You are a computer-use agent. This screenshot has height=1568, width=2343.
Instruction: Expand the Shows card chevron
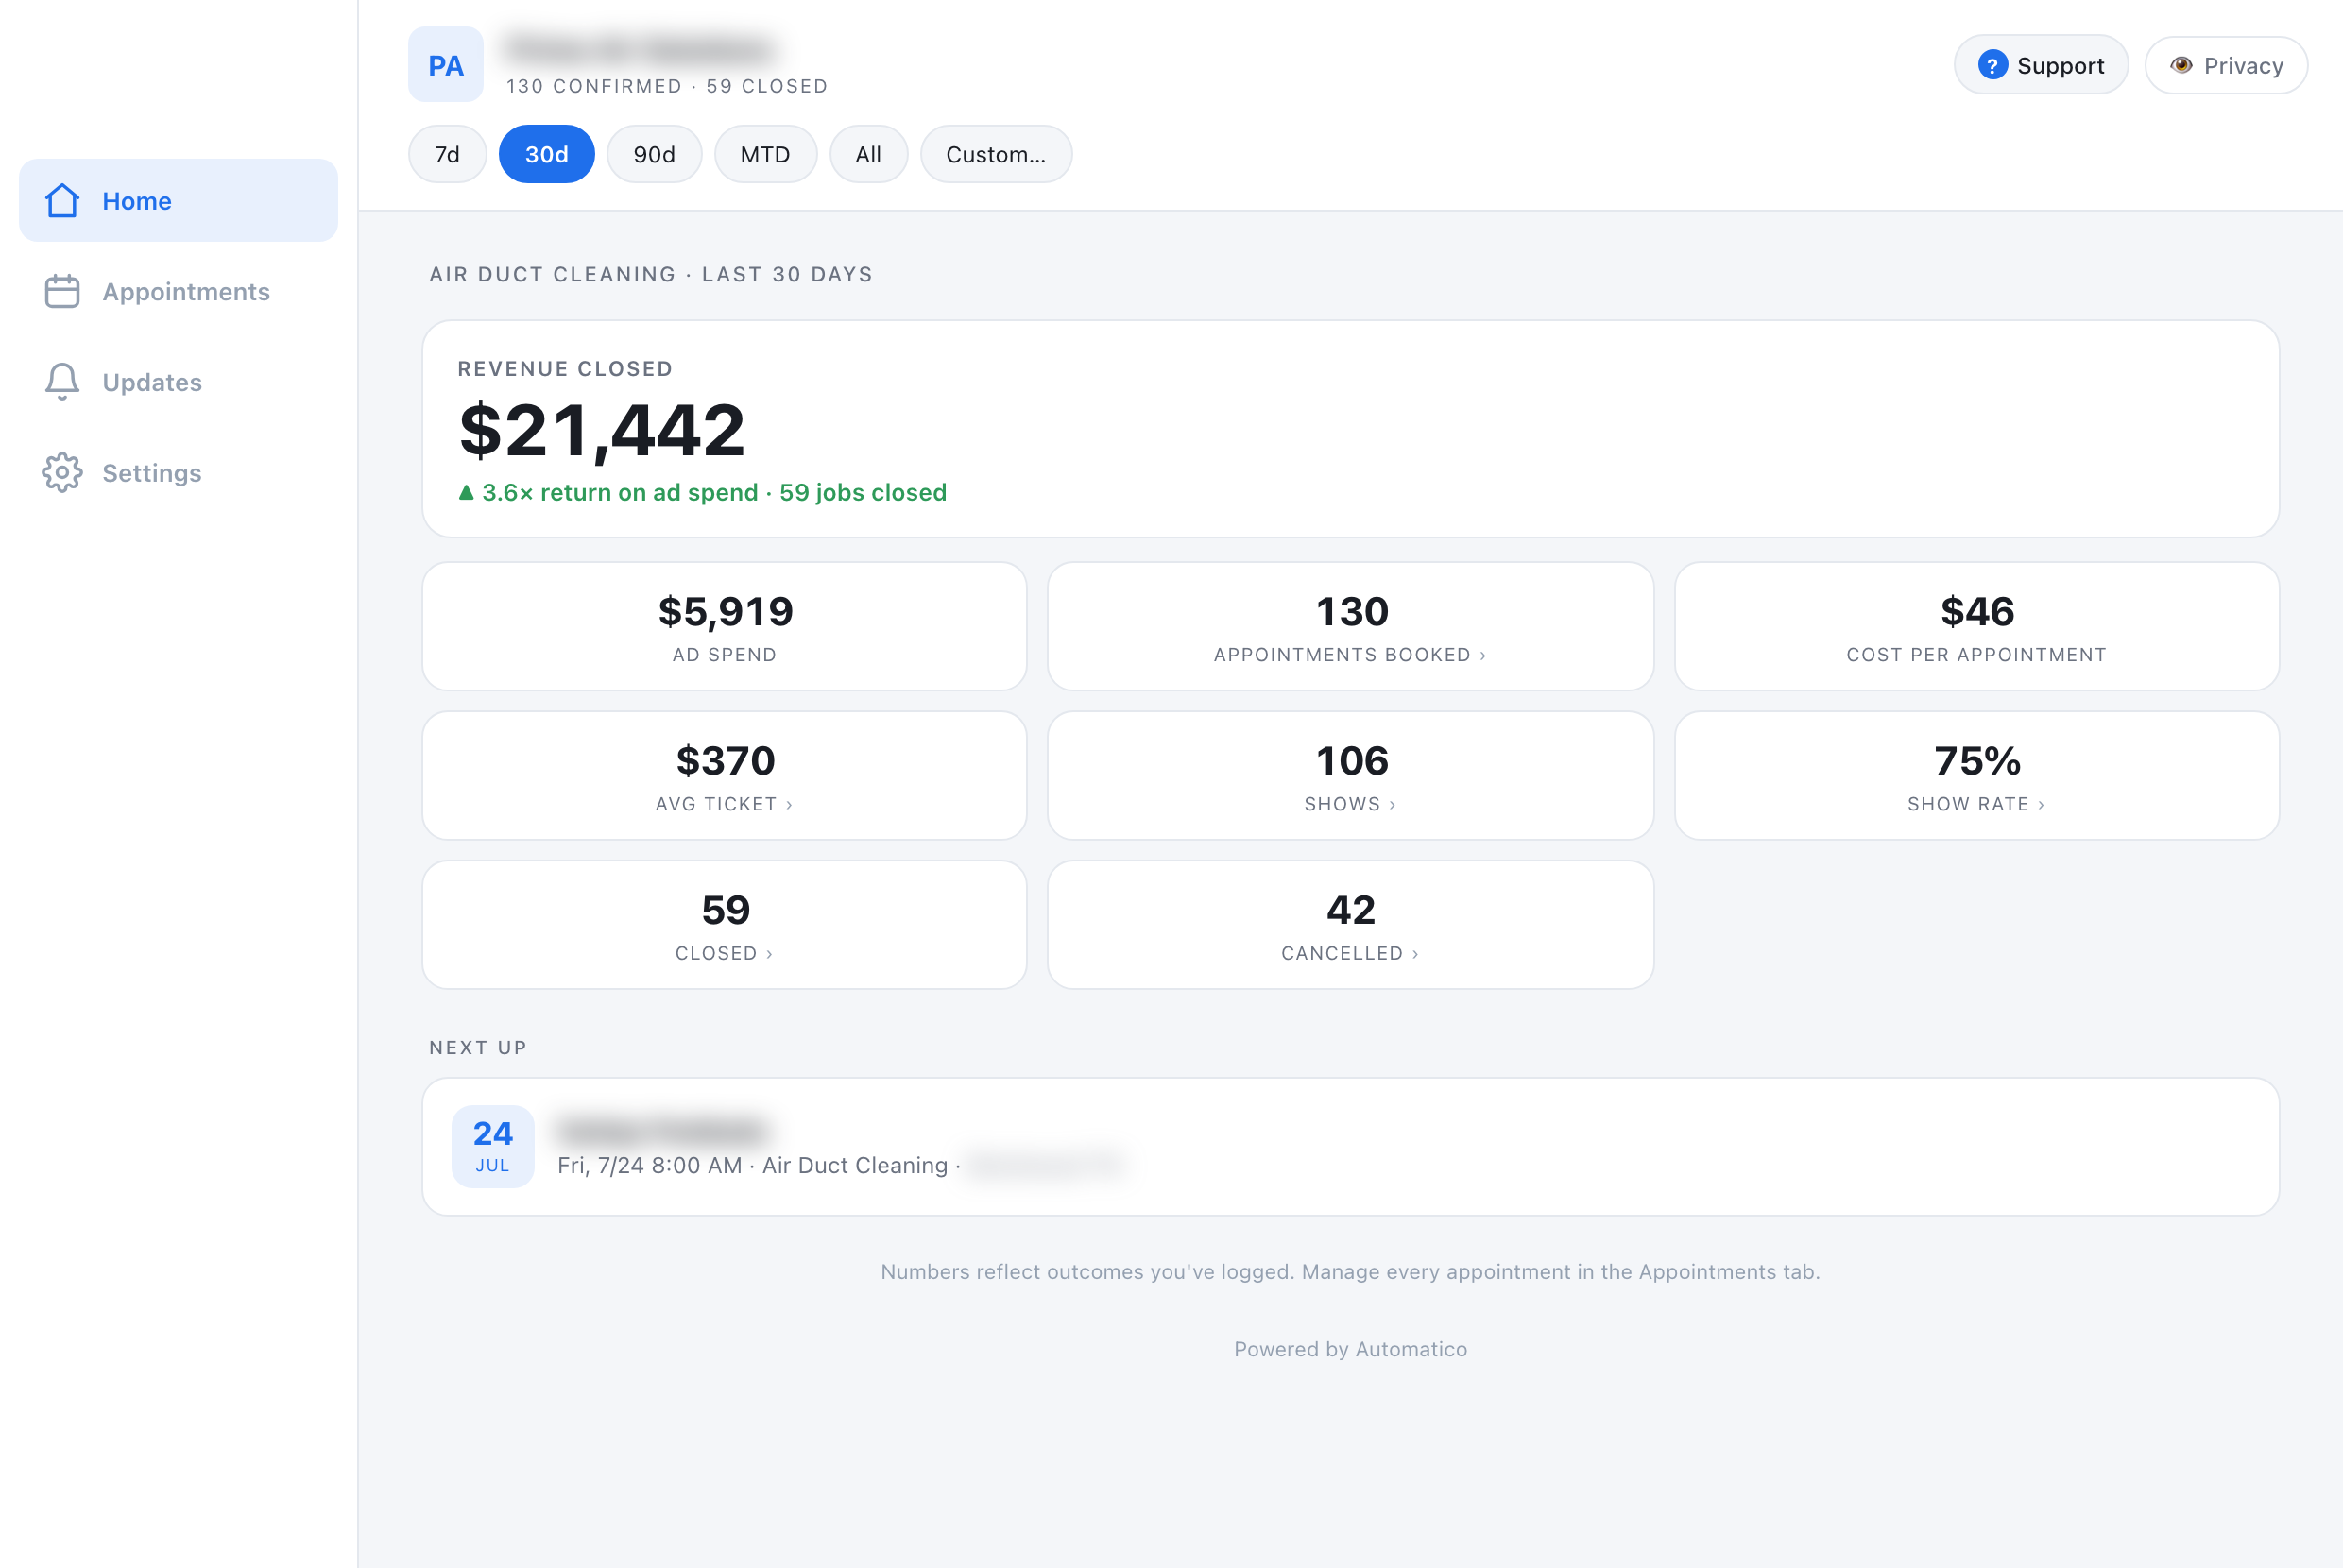tap(1392, 805)
